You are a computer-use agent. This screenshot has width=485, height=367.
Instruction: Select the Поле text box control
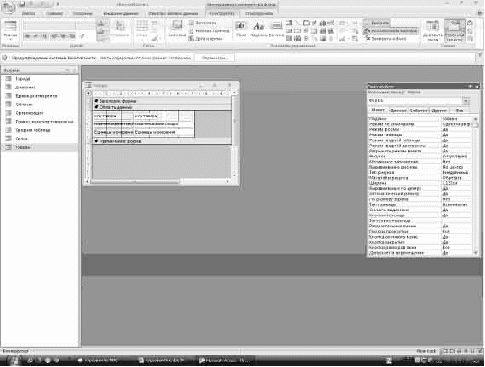coord(241,29)
